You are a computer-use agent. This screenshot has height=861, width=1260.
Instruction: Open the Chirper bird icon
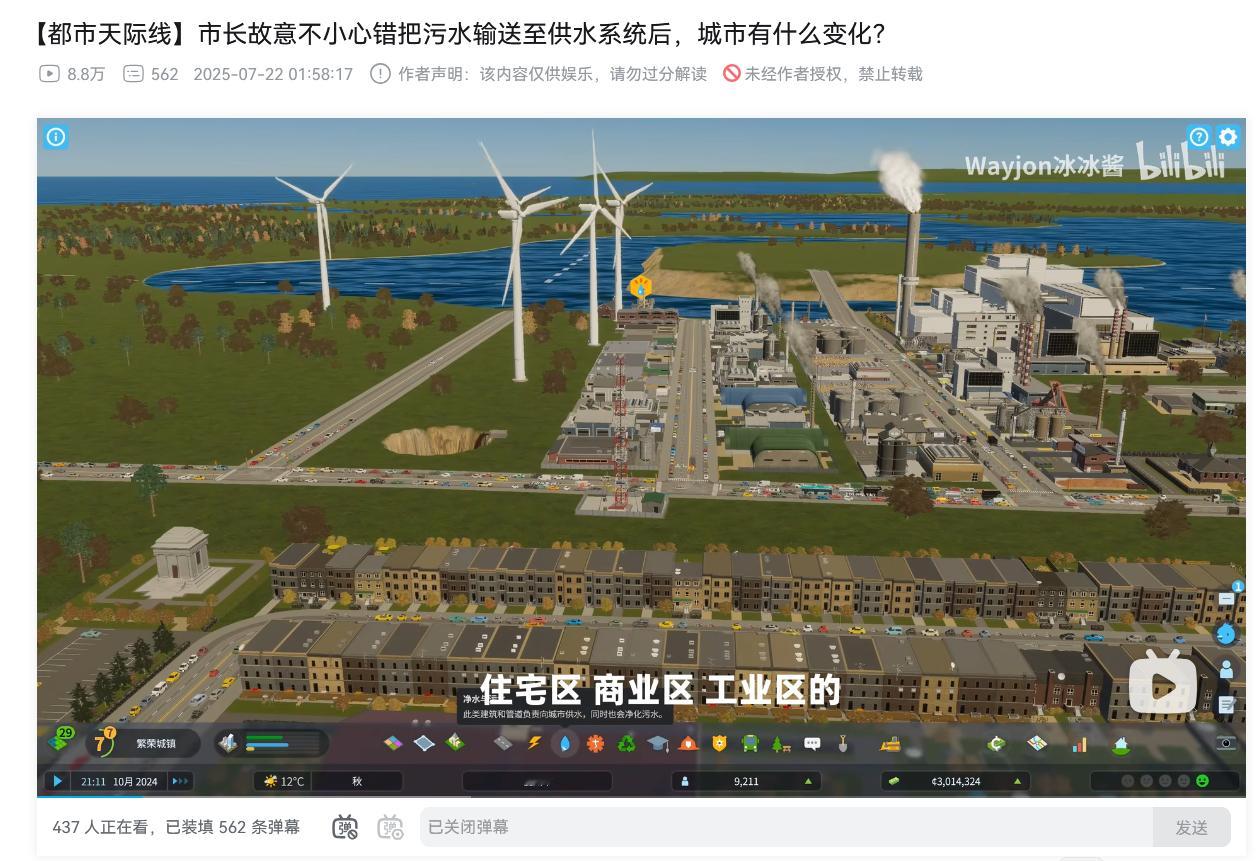point(1226,634)
